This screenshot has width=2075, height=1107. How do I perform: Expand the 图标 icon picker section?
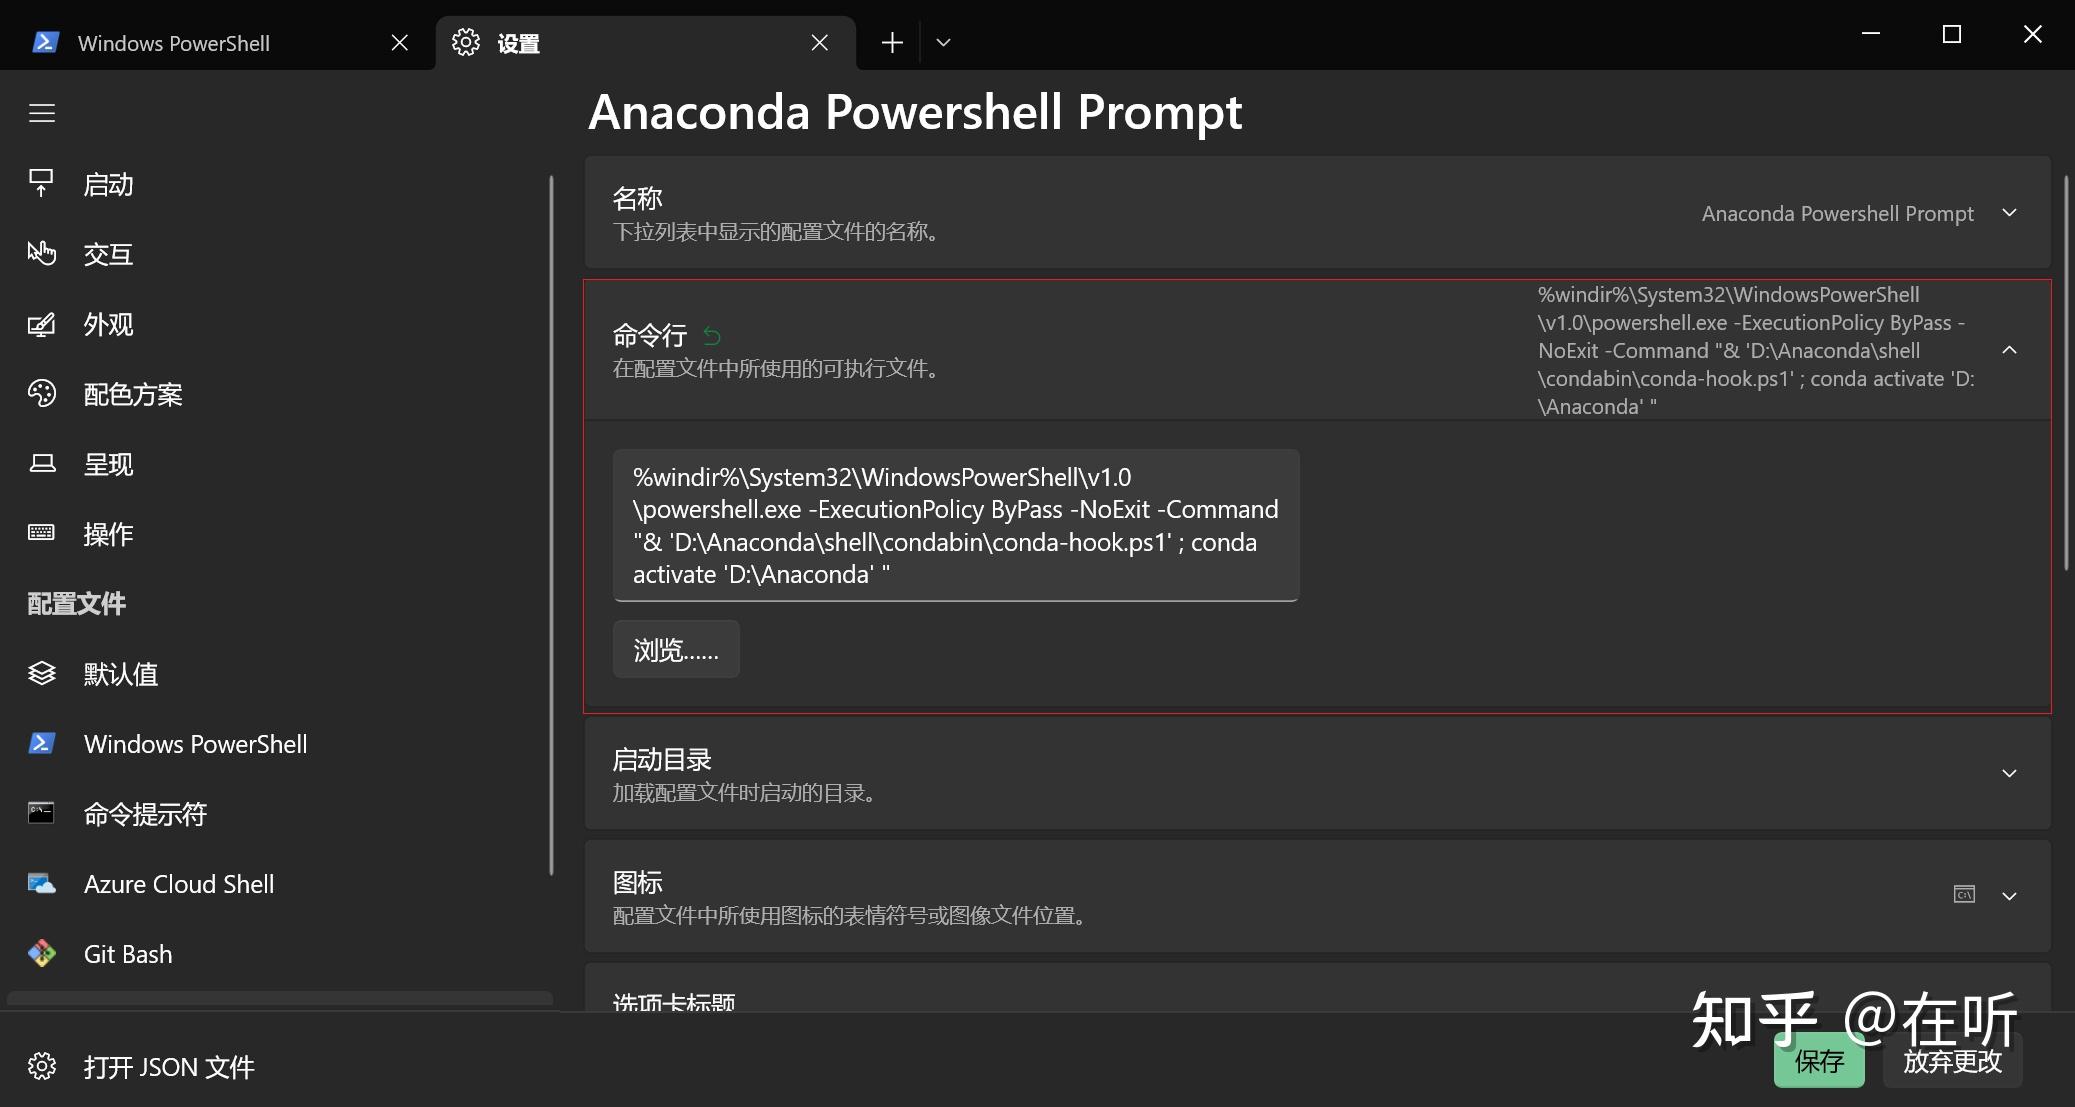pyautogui.click(x=2009, y=895)
